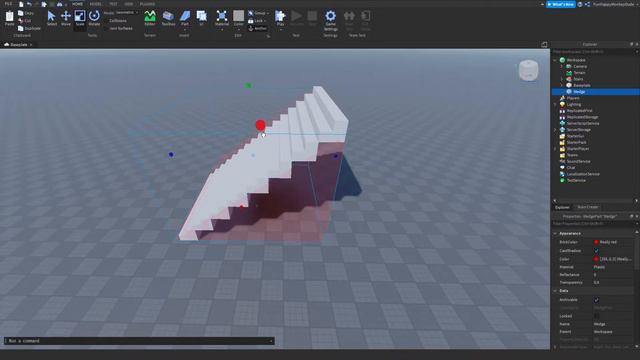Collapse the Appearance properties section
Screen dimensions: 640x360
pos(555,233)
